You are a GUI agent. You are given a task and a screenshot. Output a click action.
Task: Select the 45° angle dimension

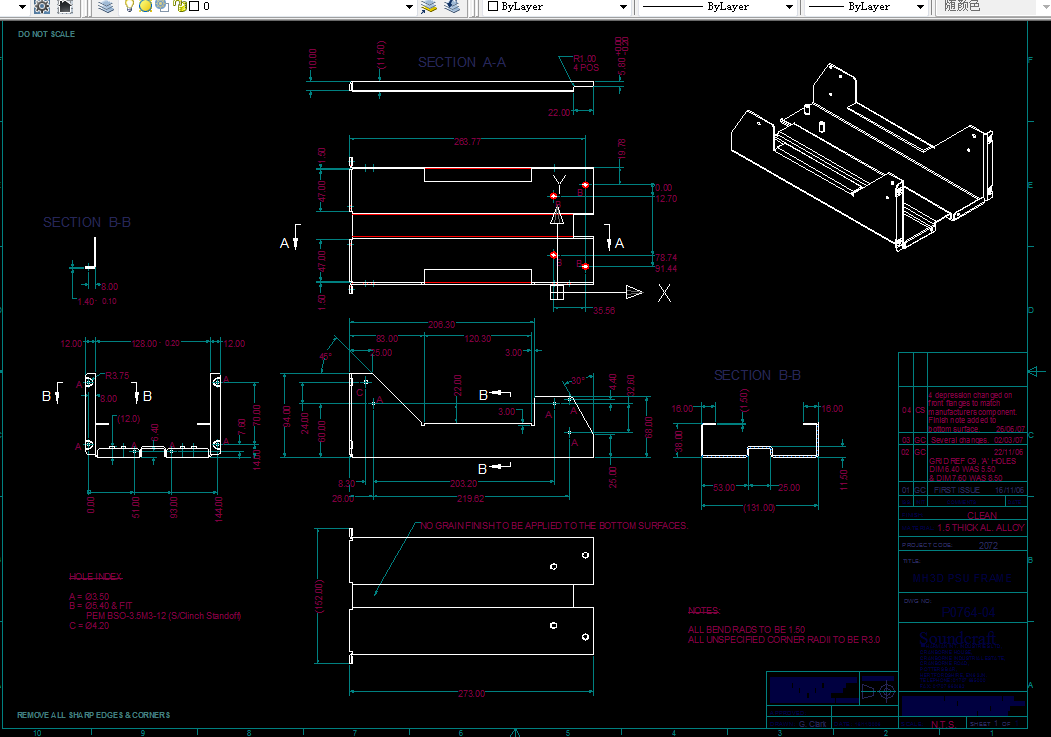point(325,357)
